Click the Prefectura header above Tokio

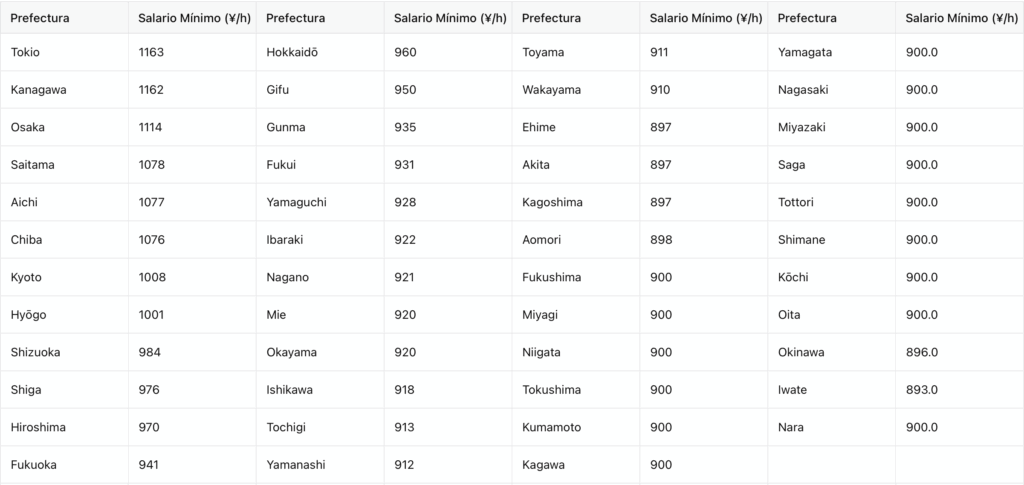39,18
